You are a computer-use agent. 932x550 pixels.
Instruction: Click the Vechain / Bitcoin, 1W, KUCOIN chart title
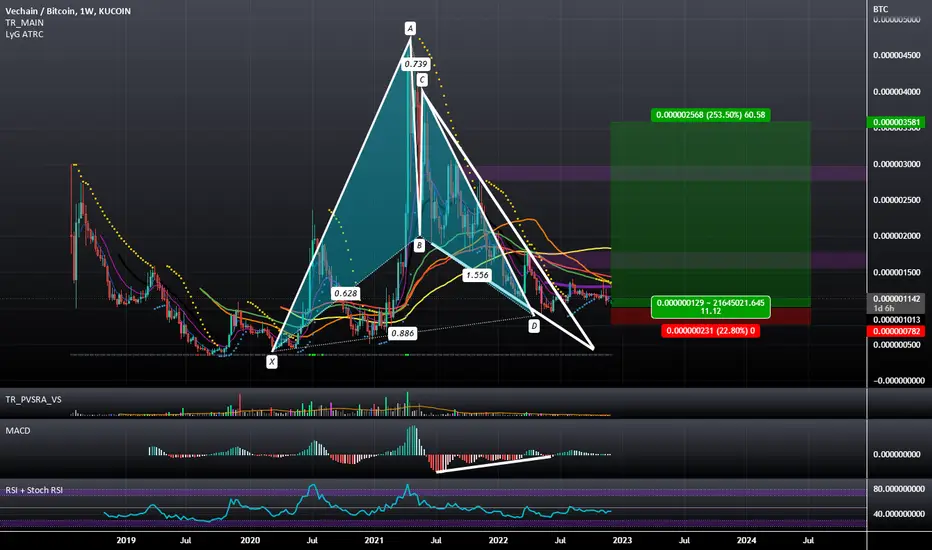[x=68, y=11]
